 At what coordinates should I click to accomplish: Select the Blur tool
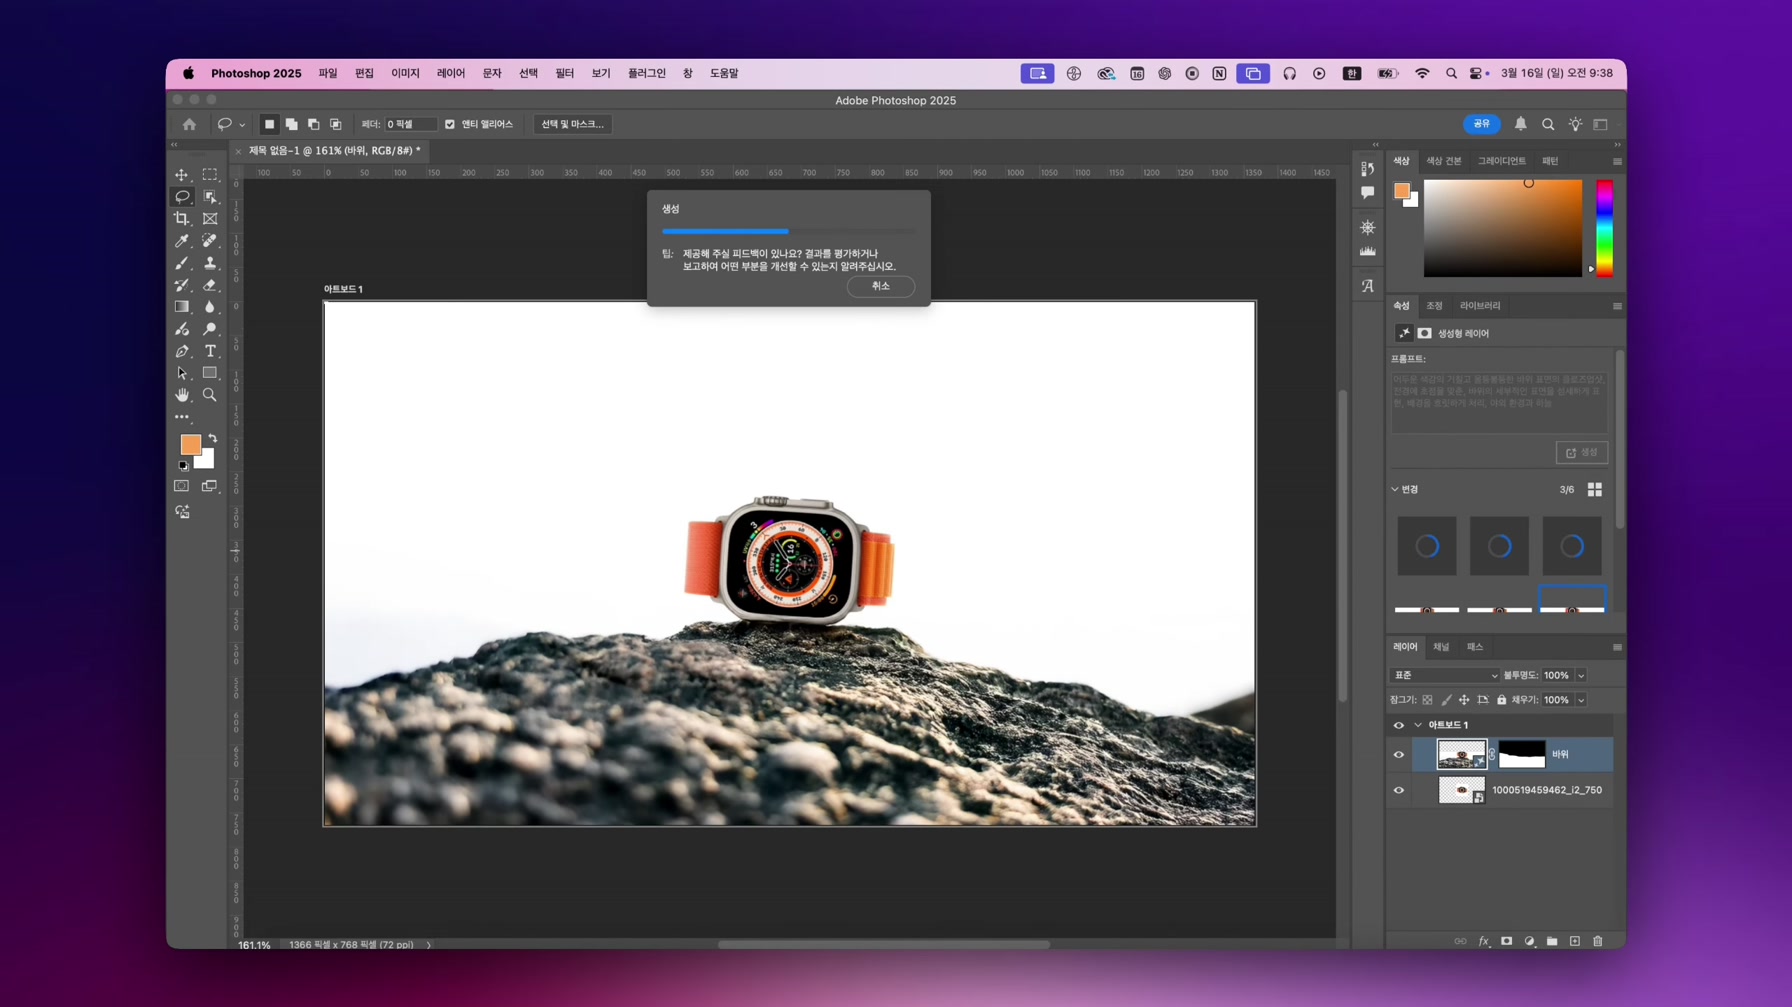[x=209, y=307]
